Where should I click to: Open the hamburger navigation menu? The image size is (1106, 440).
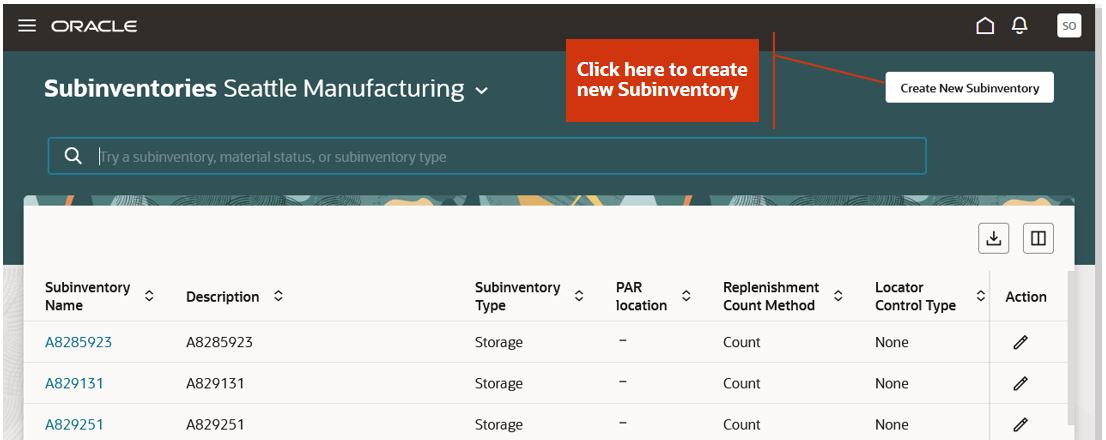click(27, 26)
